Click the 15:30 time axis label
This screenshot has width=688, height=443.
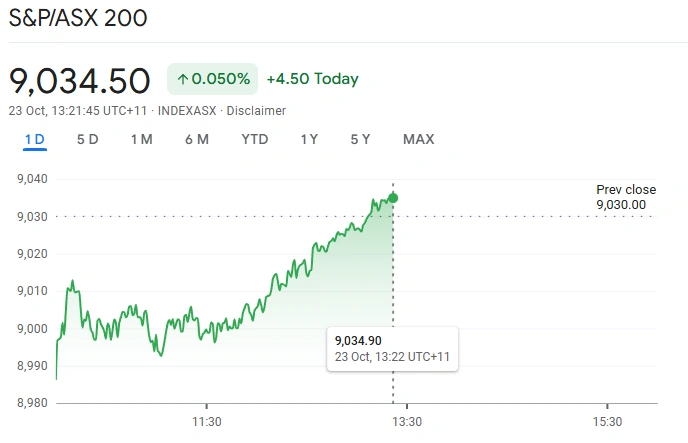pyautogui.click(x=607, y=421)
